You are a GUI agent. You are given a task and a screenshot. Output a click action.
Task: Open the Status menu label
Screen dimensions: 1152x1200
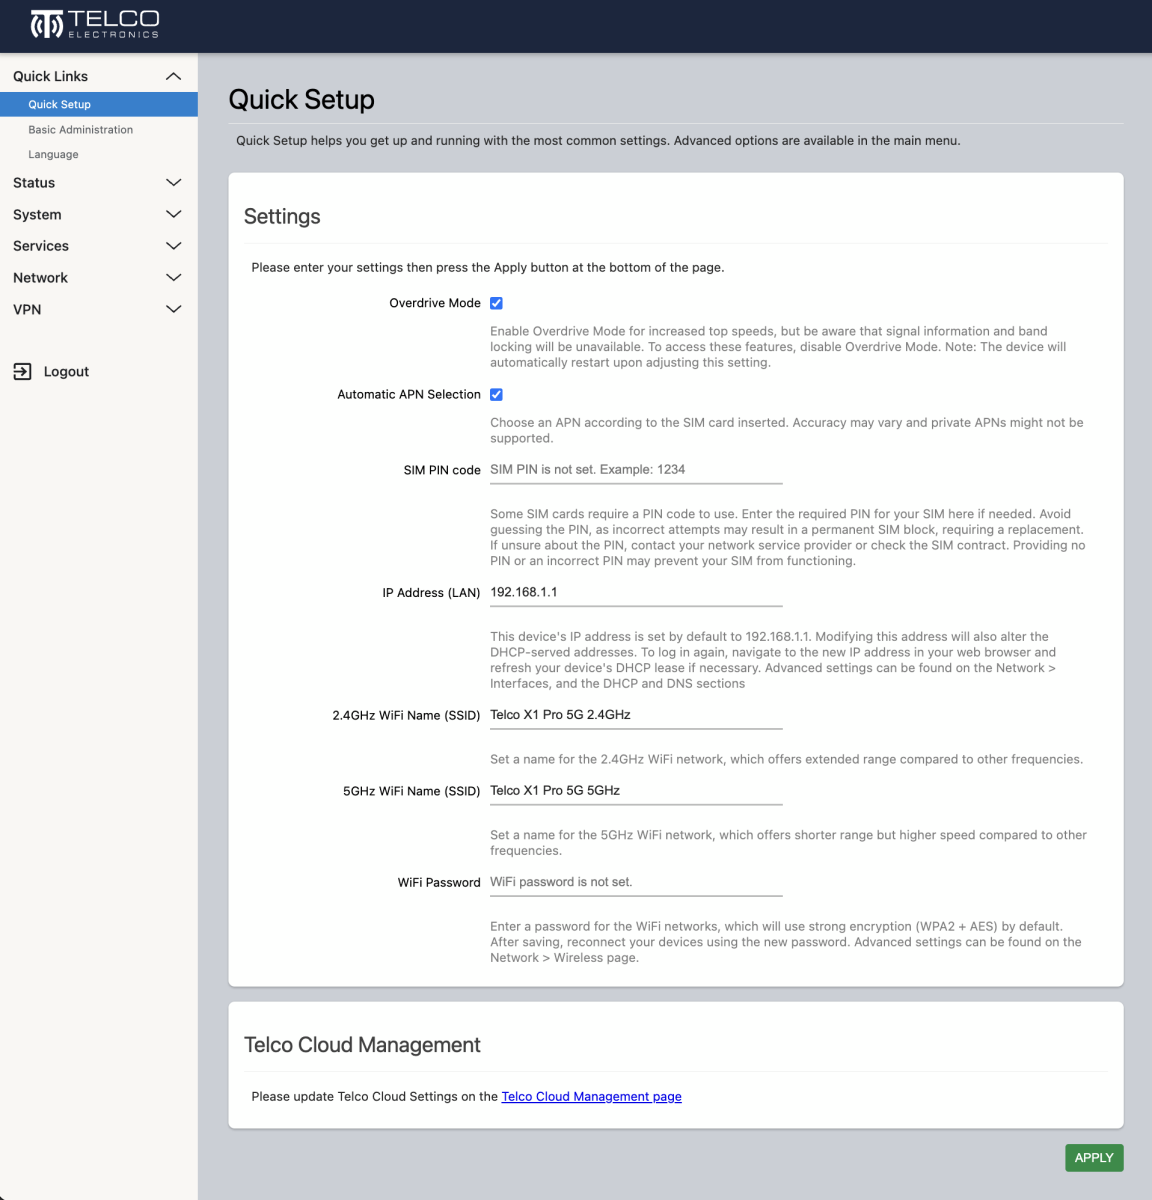coord(34,183)
